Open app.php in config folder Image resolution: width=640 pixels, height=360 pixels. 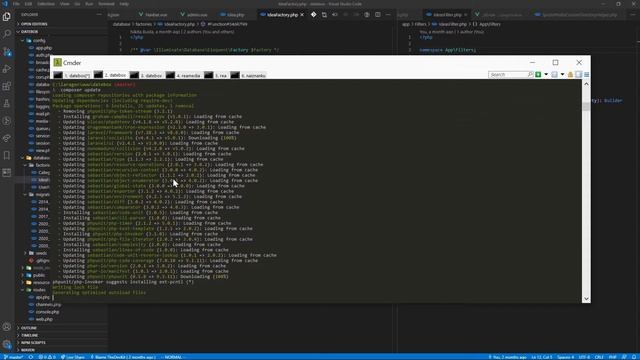pos(43,48)
